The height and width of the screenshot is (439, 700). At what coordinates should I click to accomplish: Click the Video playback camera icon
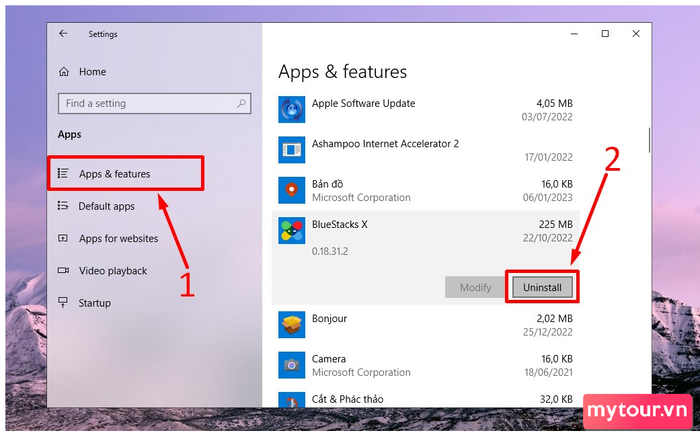pyautogui.click(x=63, y=270)
